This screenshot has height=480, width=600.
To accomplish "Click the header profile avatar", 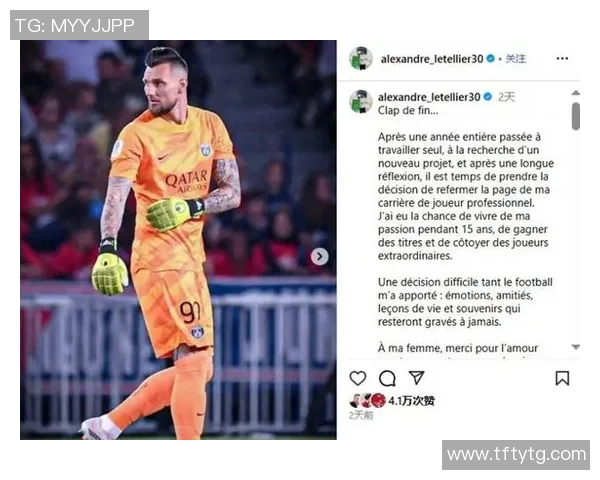I will [x=361, y=59].
